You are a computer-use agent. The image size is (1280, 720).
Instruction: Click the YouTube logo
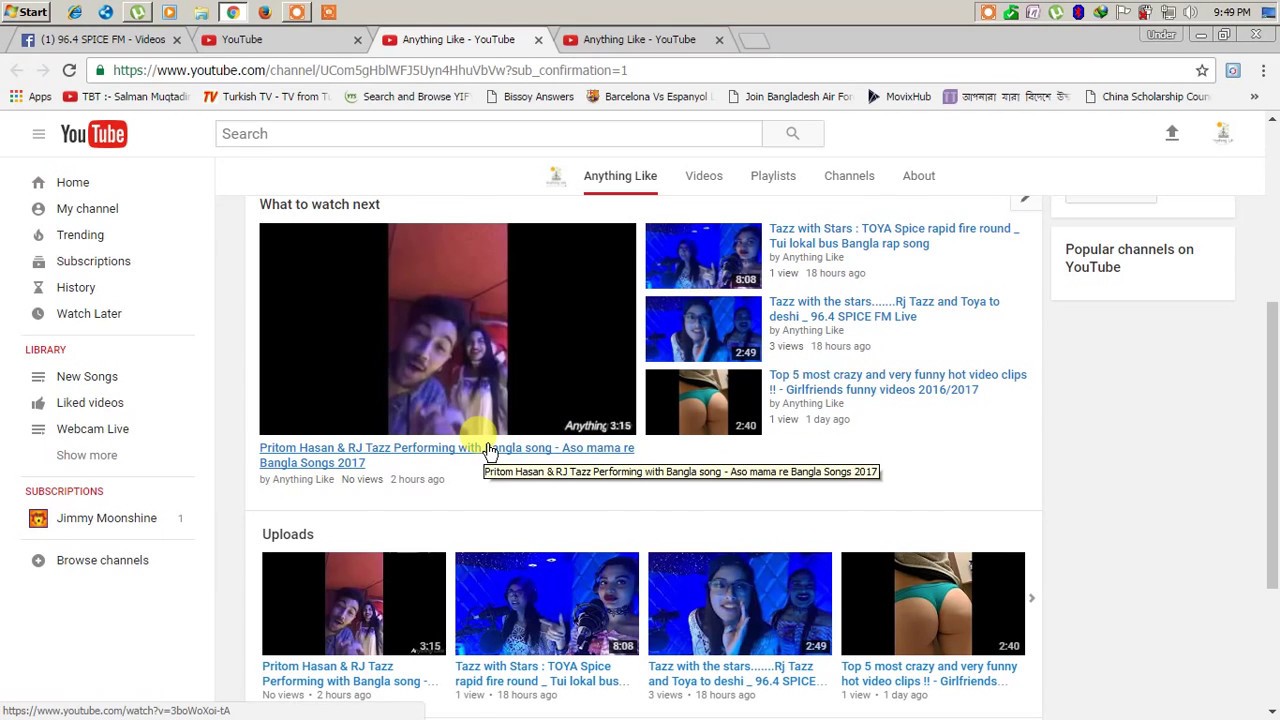93,134
